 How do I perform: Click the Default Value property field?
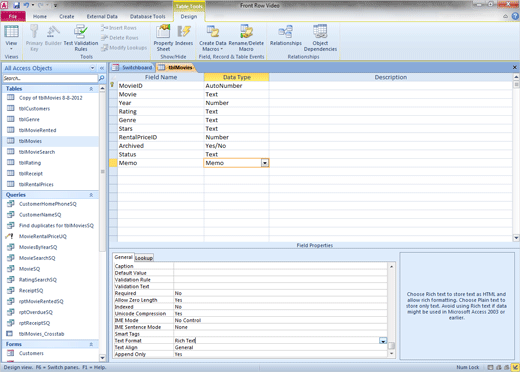pyautogui.click(x=280, y=273)
